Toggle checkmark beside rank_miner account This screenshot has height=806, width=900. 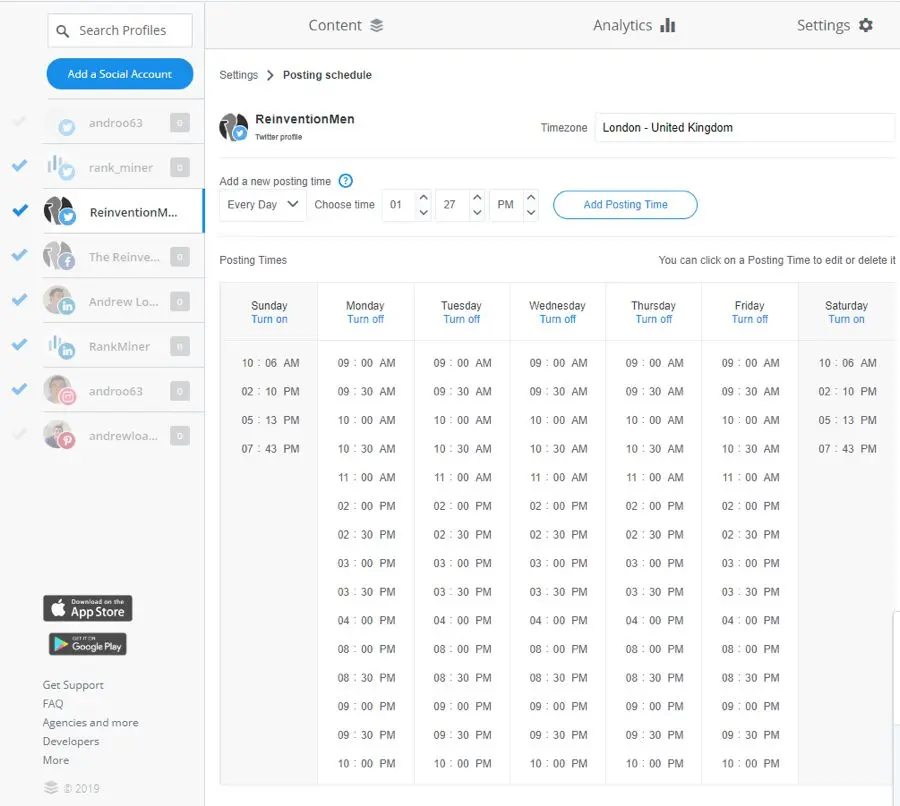pos(19,166)
